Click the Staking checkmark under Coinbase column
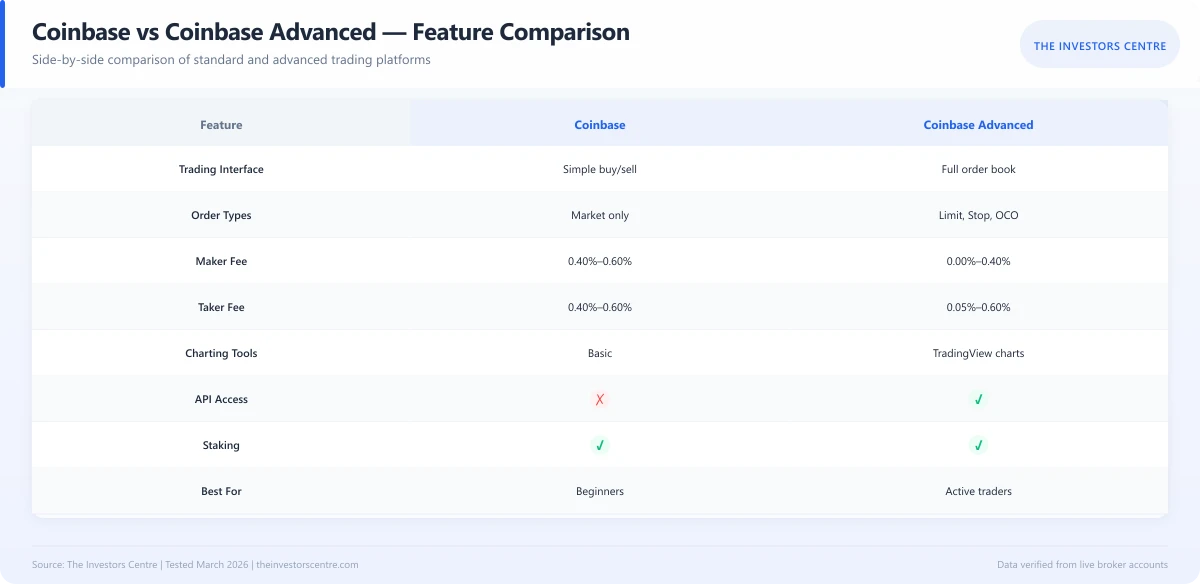This screenshot has height=584, width=1200. 600,445
